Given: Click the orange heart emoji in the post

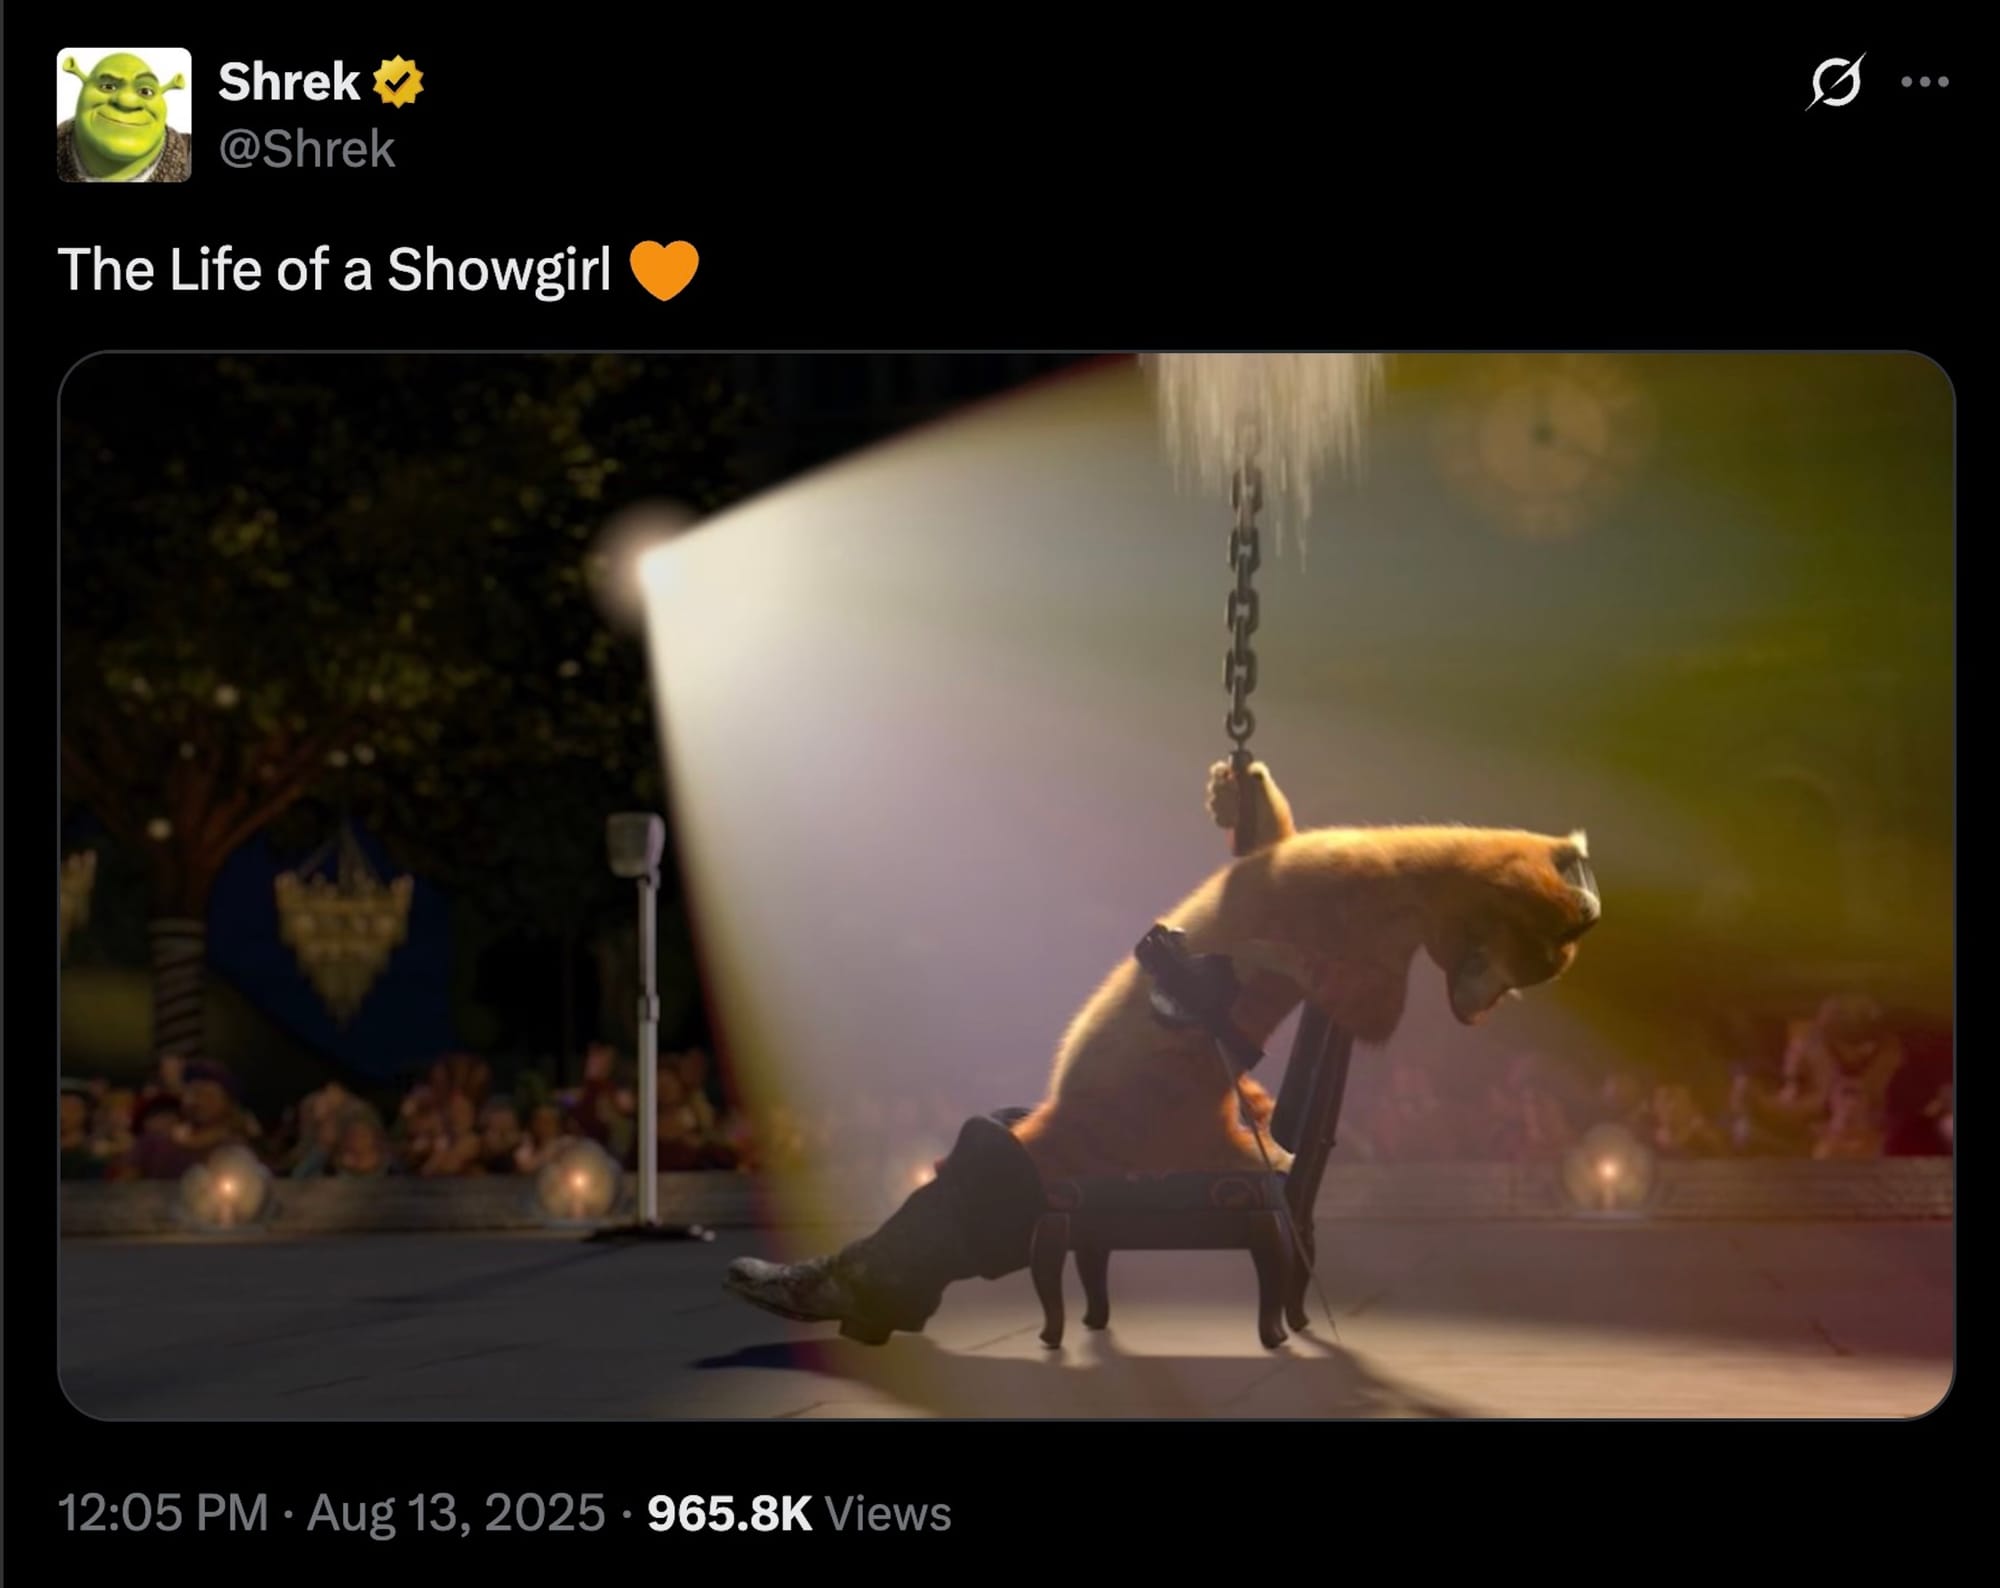Looking at the screenshot, I should pos(664,271).
